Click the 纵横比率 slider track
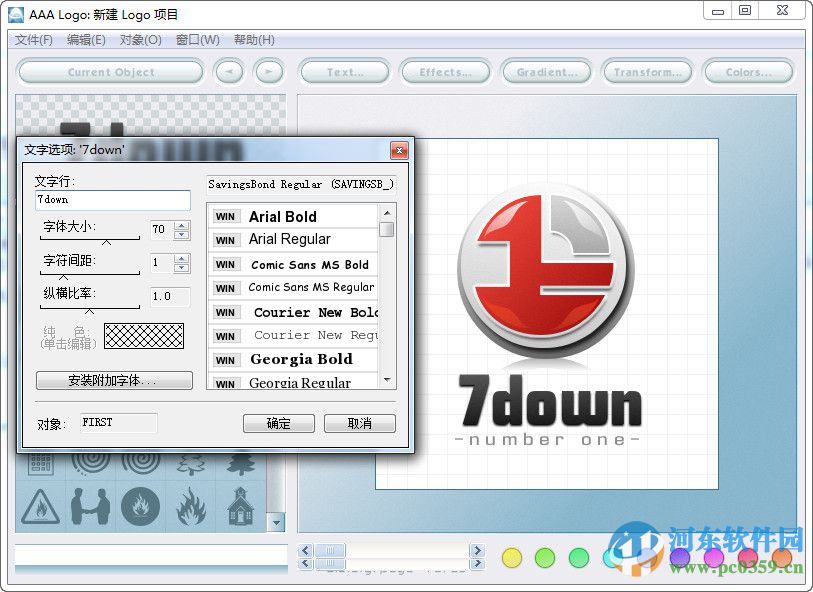813x592 pixels. coord(90,307)
